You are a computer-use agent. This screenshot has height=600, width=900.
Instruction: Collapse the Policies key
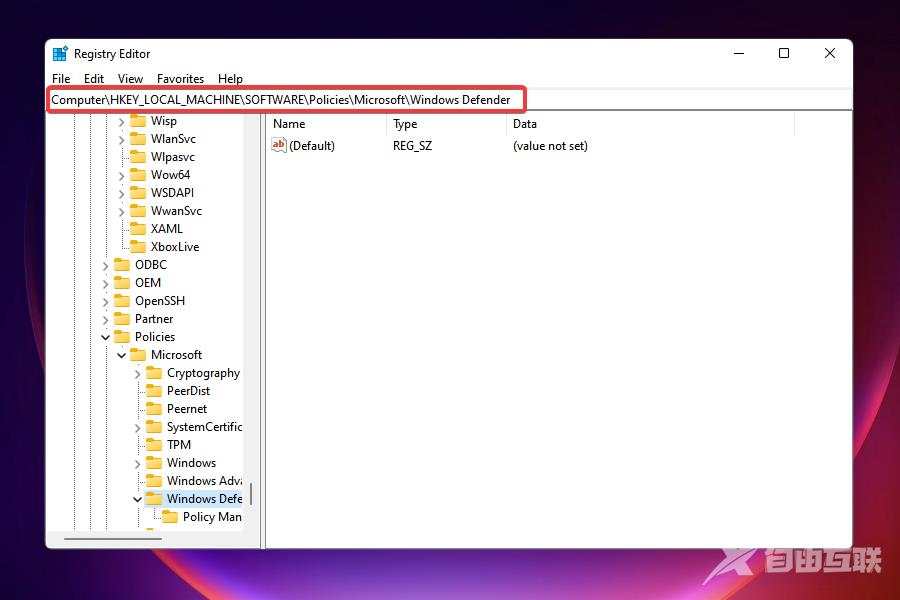pyautogui.click(x=105, y=336)
